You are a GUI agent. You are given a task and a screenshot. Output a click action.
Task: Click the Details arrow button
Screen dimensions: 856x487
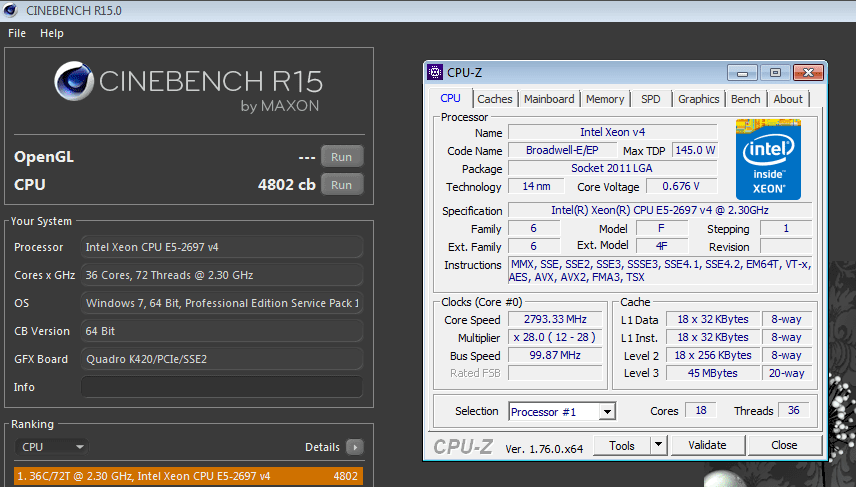pos(355,447)
